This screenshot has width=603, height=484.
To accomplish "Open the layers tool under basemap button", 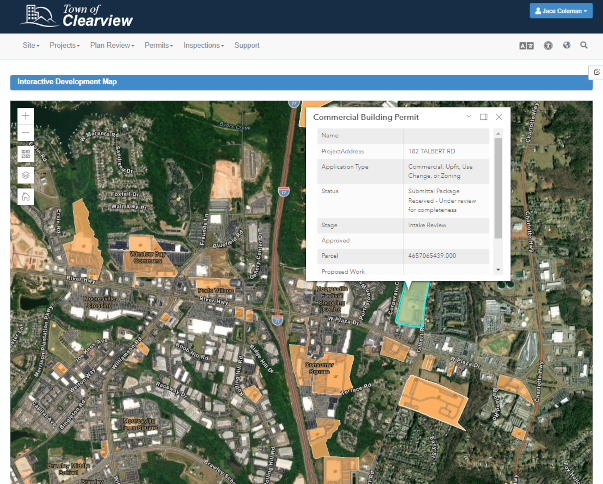I will 26,175.
